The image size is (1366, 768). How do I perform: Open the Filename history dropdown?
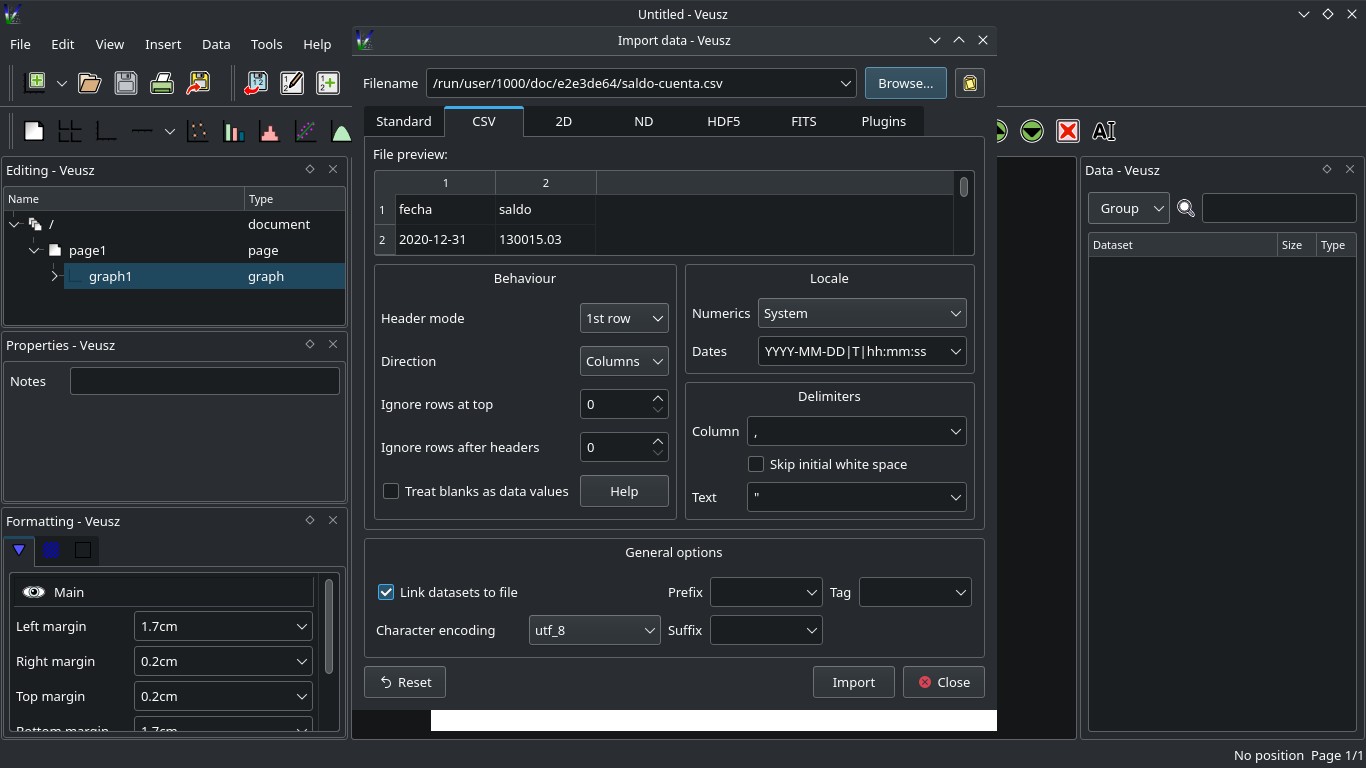[845, 83]
